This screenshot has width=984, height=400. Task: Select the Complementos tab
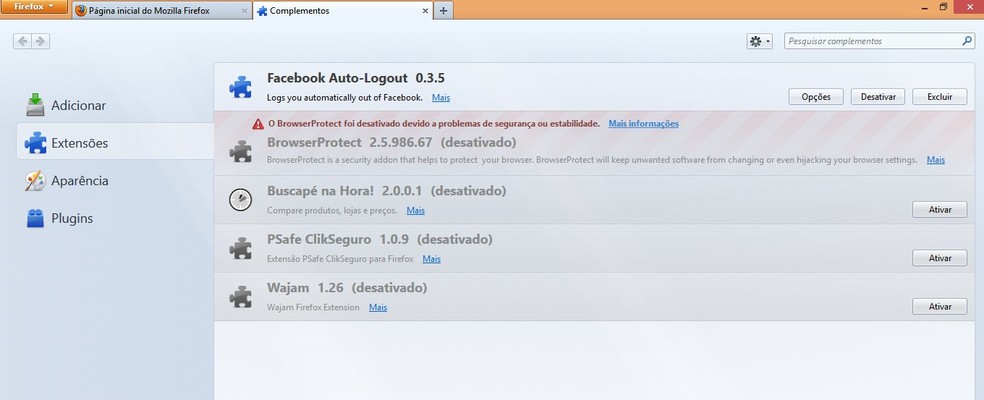[343, 11]
